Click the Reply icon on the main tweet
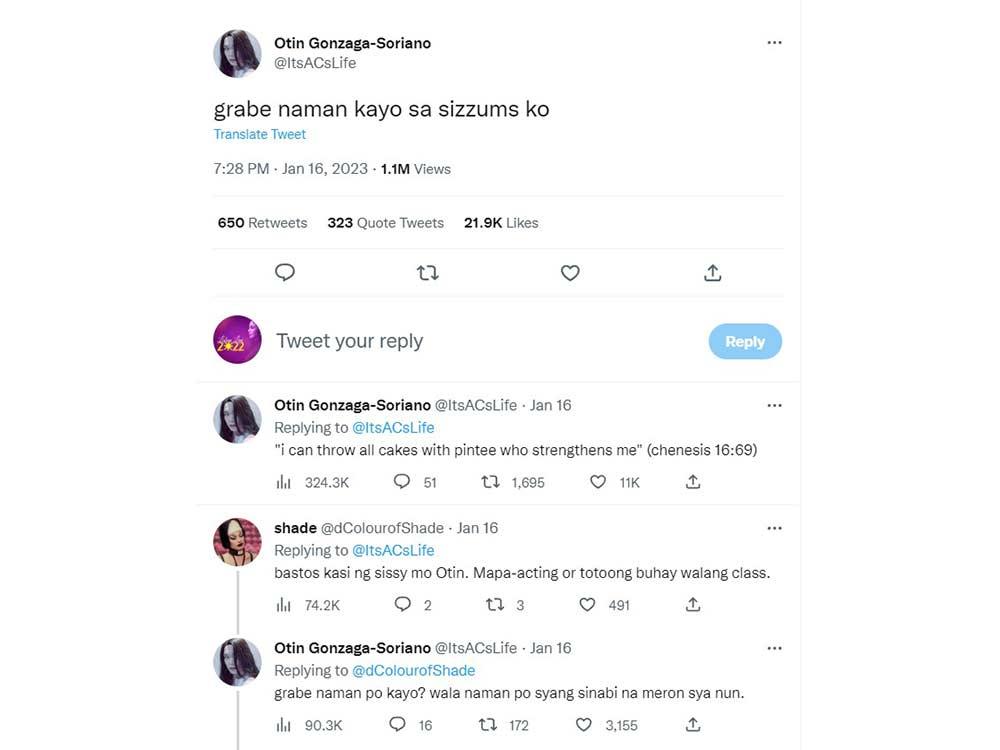The height and width of the screenshot is (750, 1000). (285, 271)
